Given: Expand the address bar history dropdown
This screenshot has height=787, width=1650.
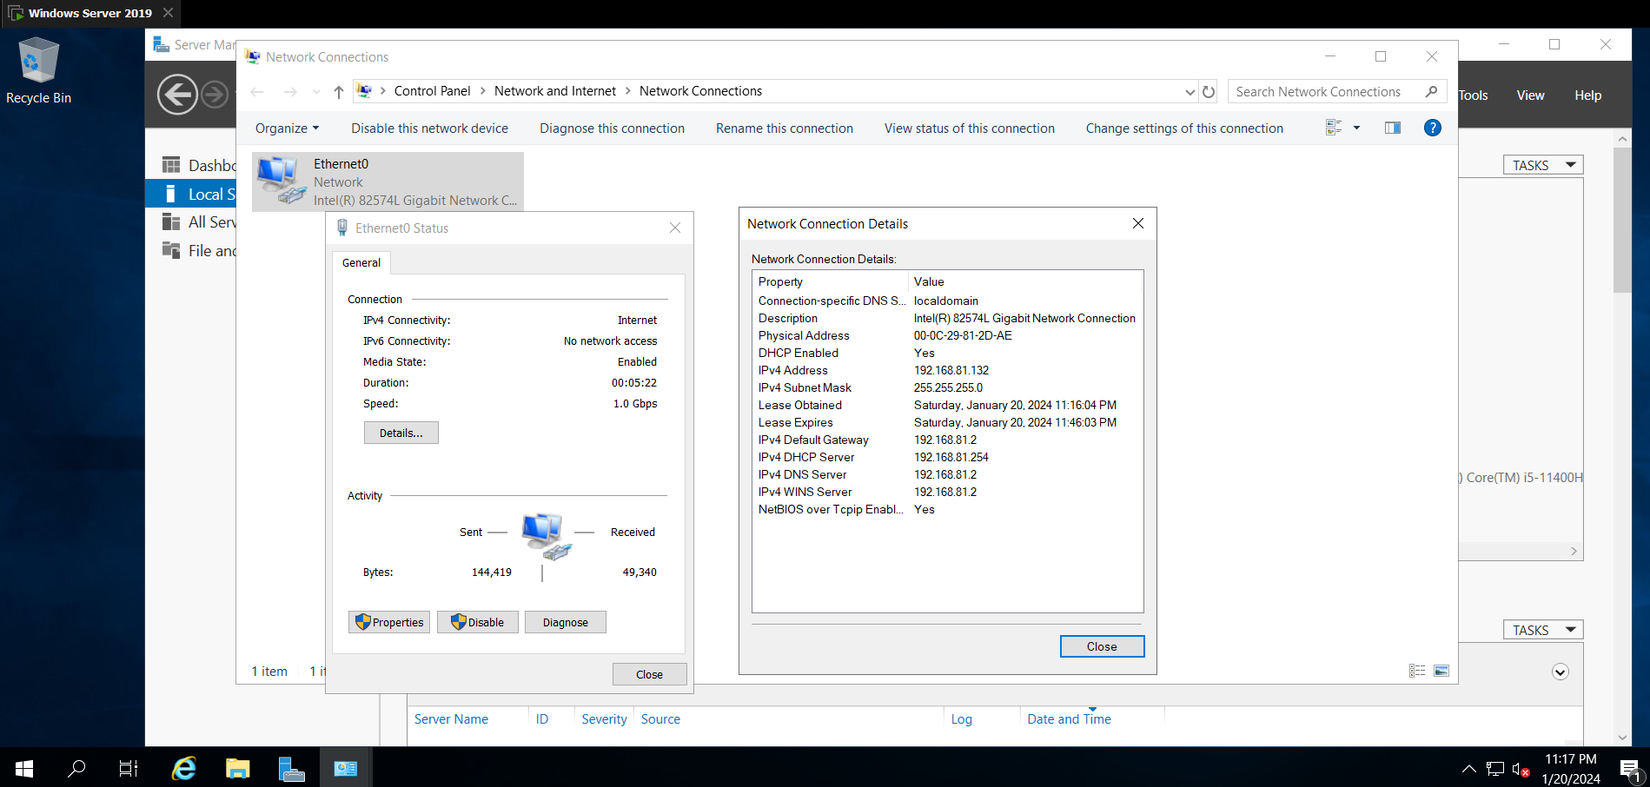Looking at the screenshot, I should (1189, 92).
